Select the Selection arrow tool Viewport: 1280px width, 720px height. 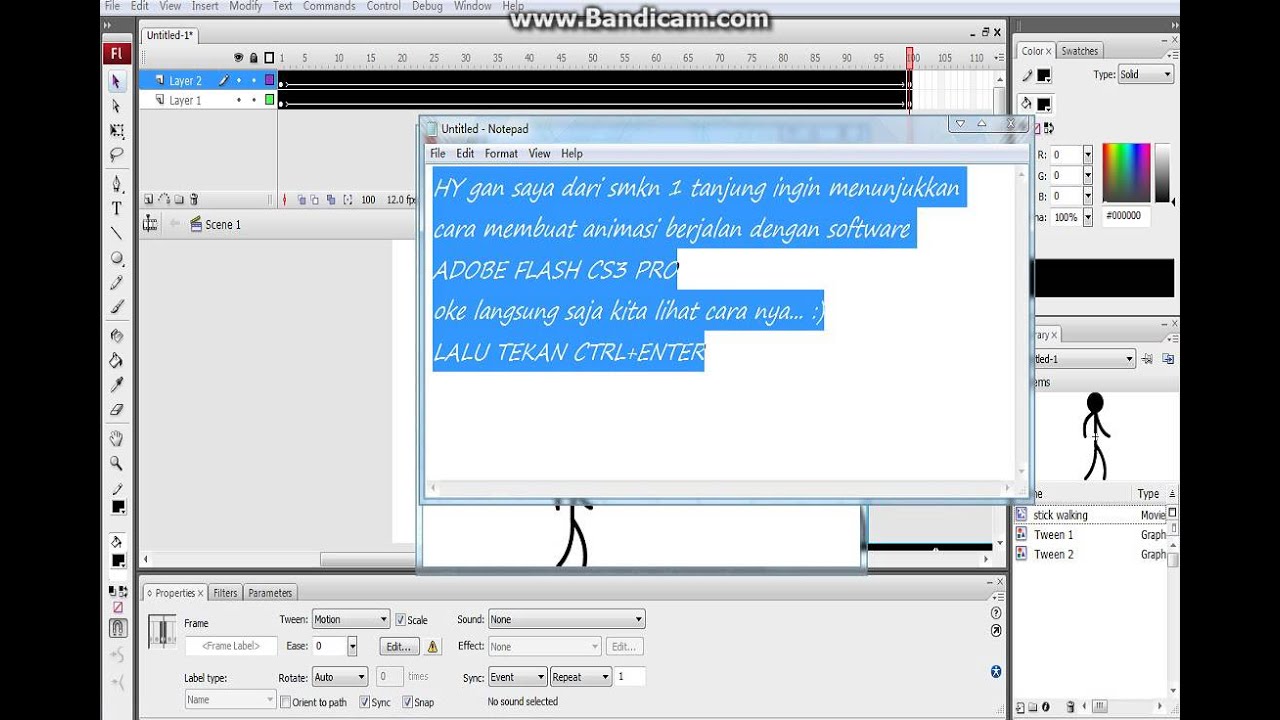(x=116, y=81)
